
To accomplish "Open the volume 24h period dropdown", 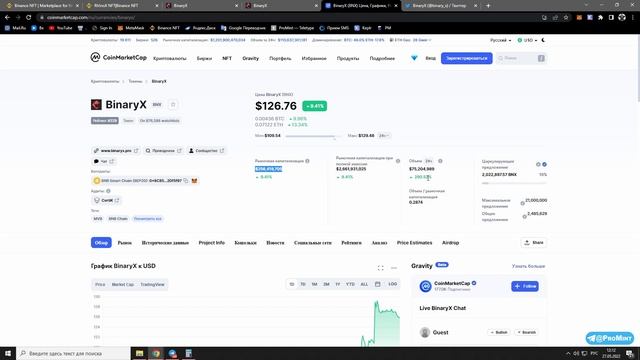I will click(429, 161).
